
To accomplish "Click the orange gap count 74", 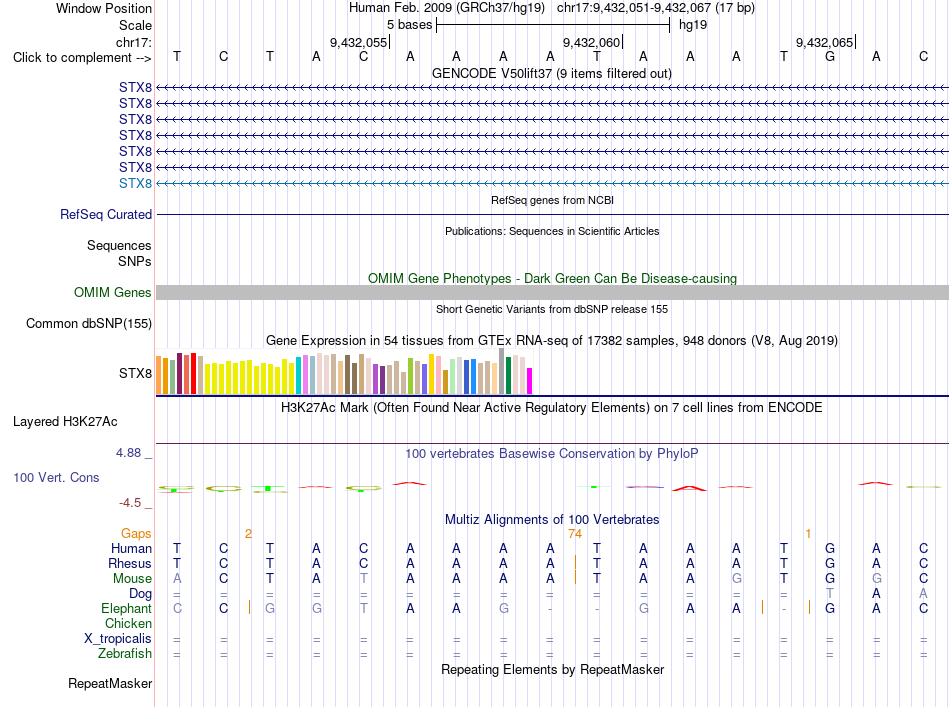I will pos(575,533).
